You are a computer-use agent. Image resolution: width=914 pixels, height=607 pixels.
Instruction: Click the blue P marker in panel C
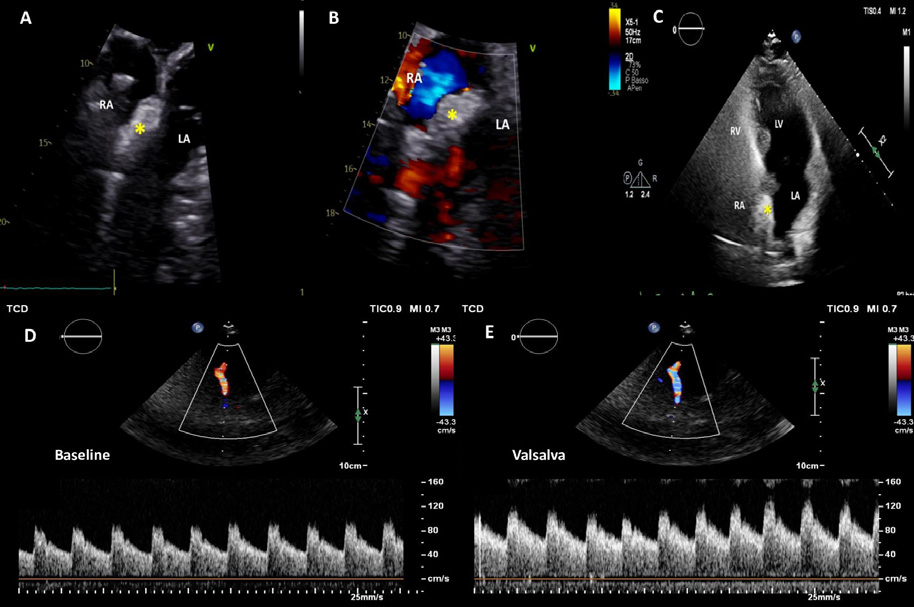[x=797, y=36]
